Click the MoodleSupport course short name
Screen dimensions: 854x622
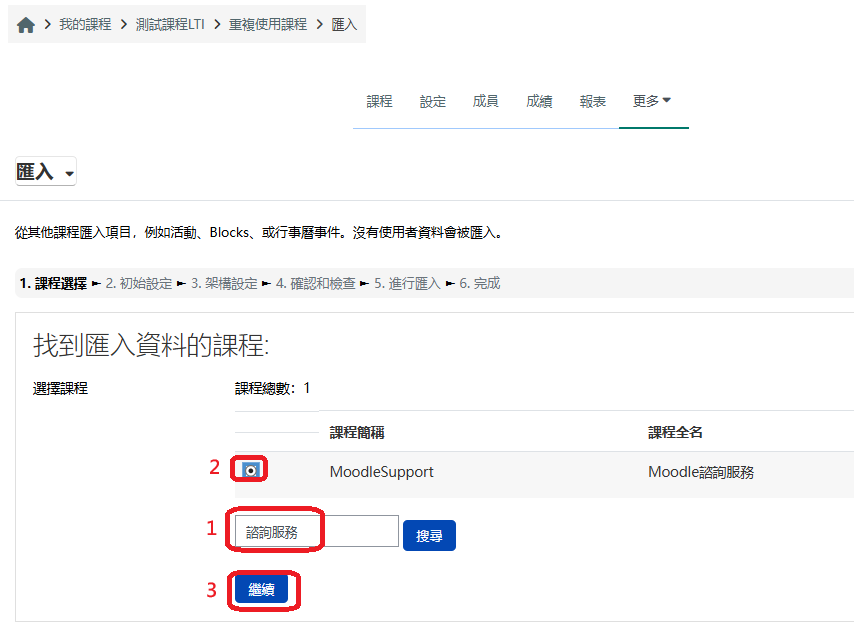point(382,472)
